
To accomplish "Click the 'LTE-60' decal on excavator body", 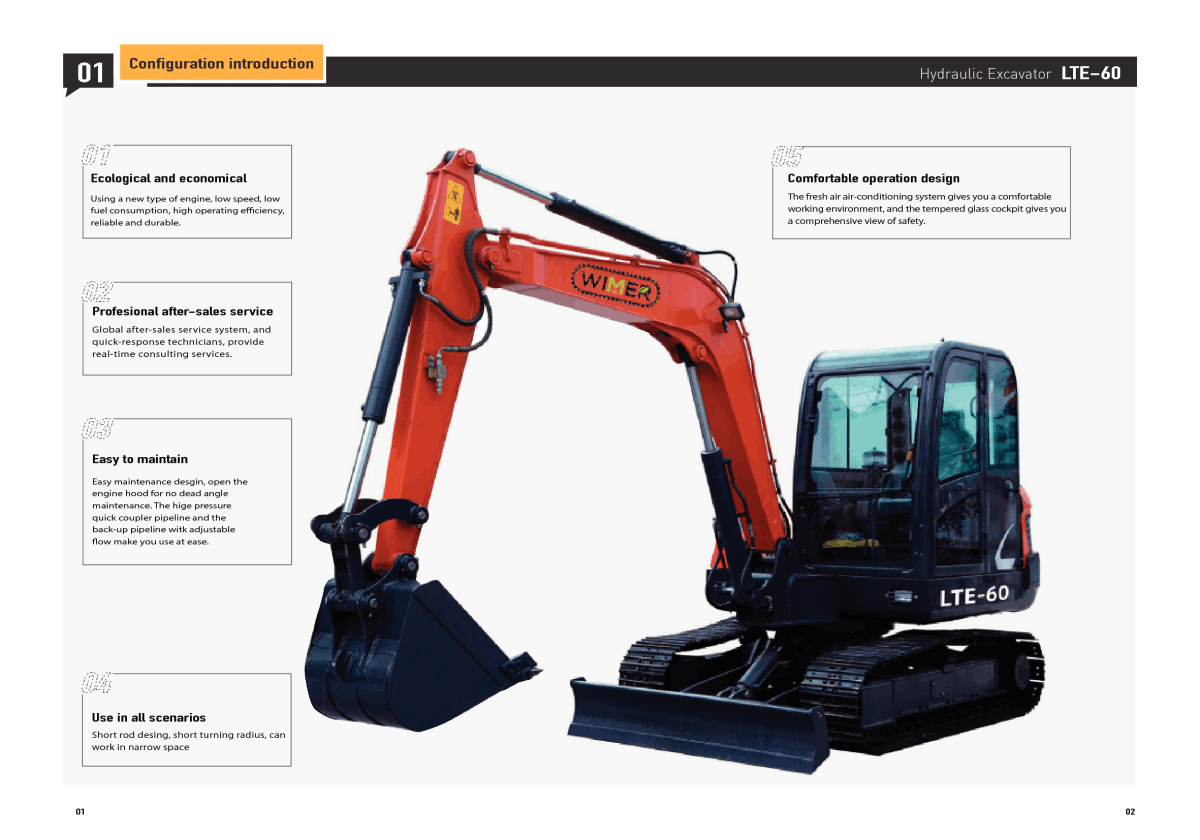I will pos(974,595).
